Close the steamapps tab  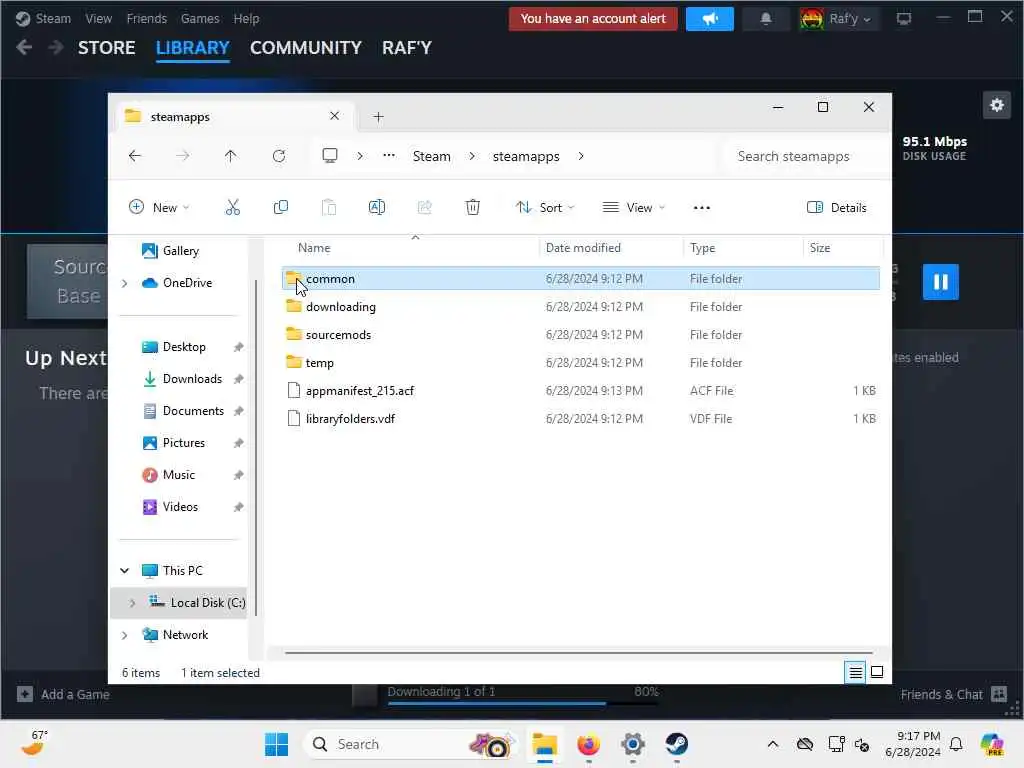click(334, 116)
